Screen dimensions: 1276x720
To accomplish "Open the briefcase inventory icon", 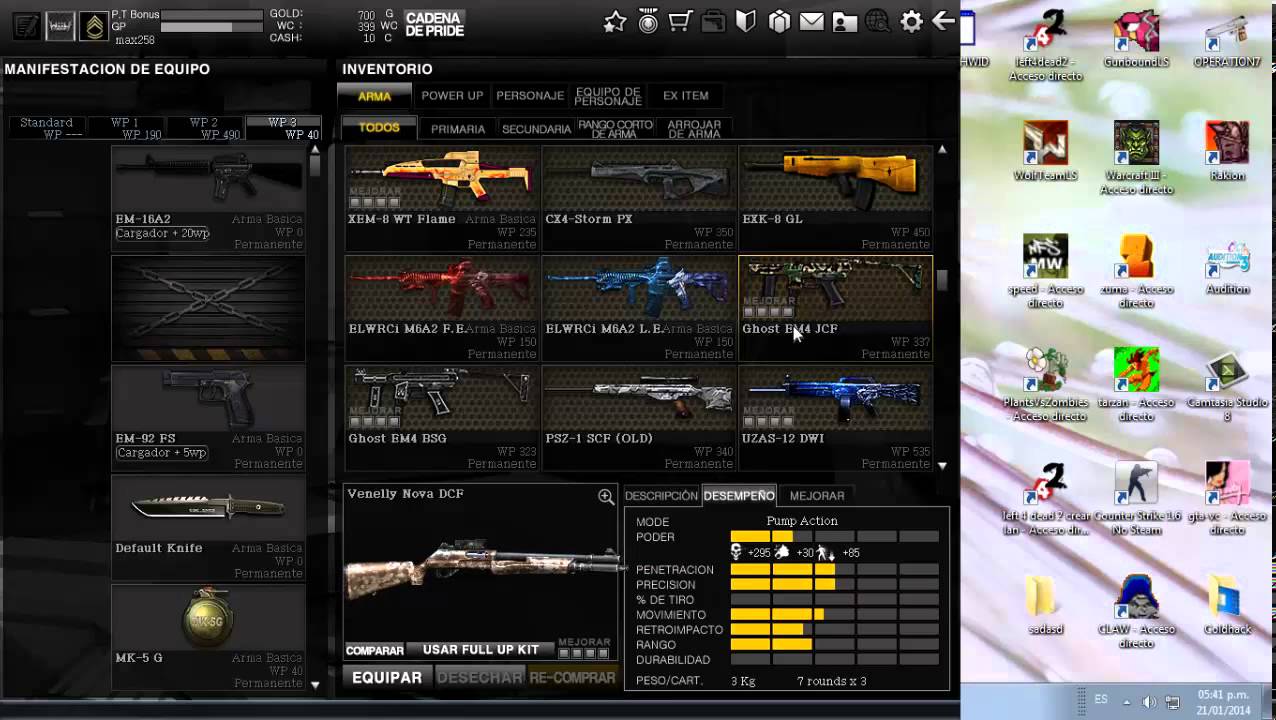I will [714, 22].
